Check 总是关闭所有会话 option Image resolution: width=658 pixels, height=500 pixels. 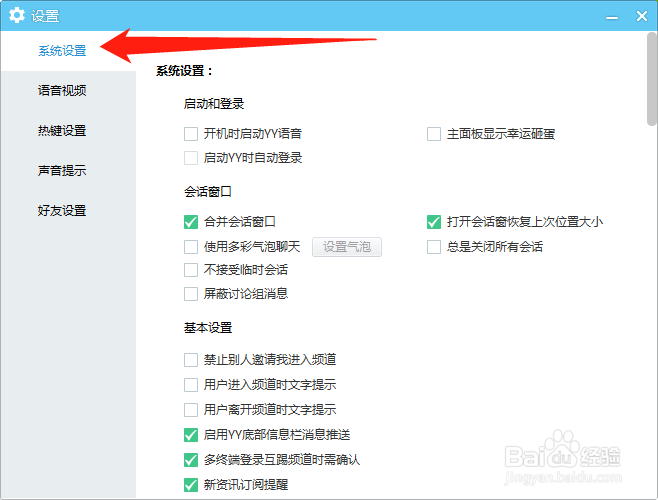pyautogui.click(x=434, y=246)
